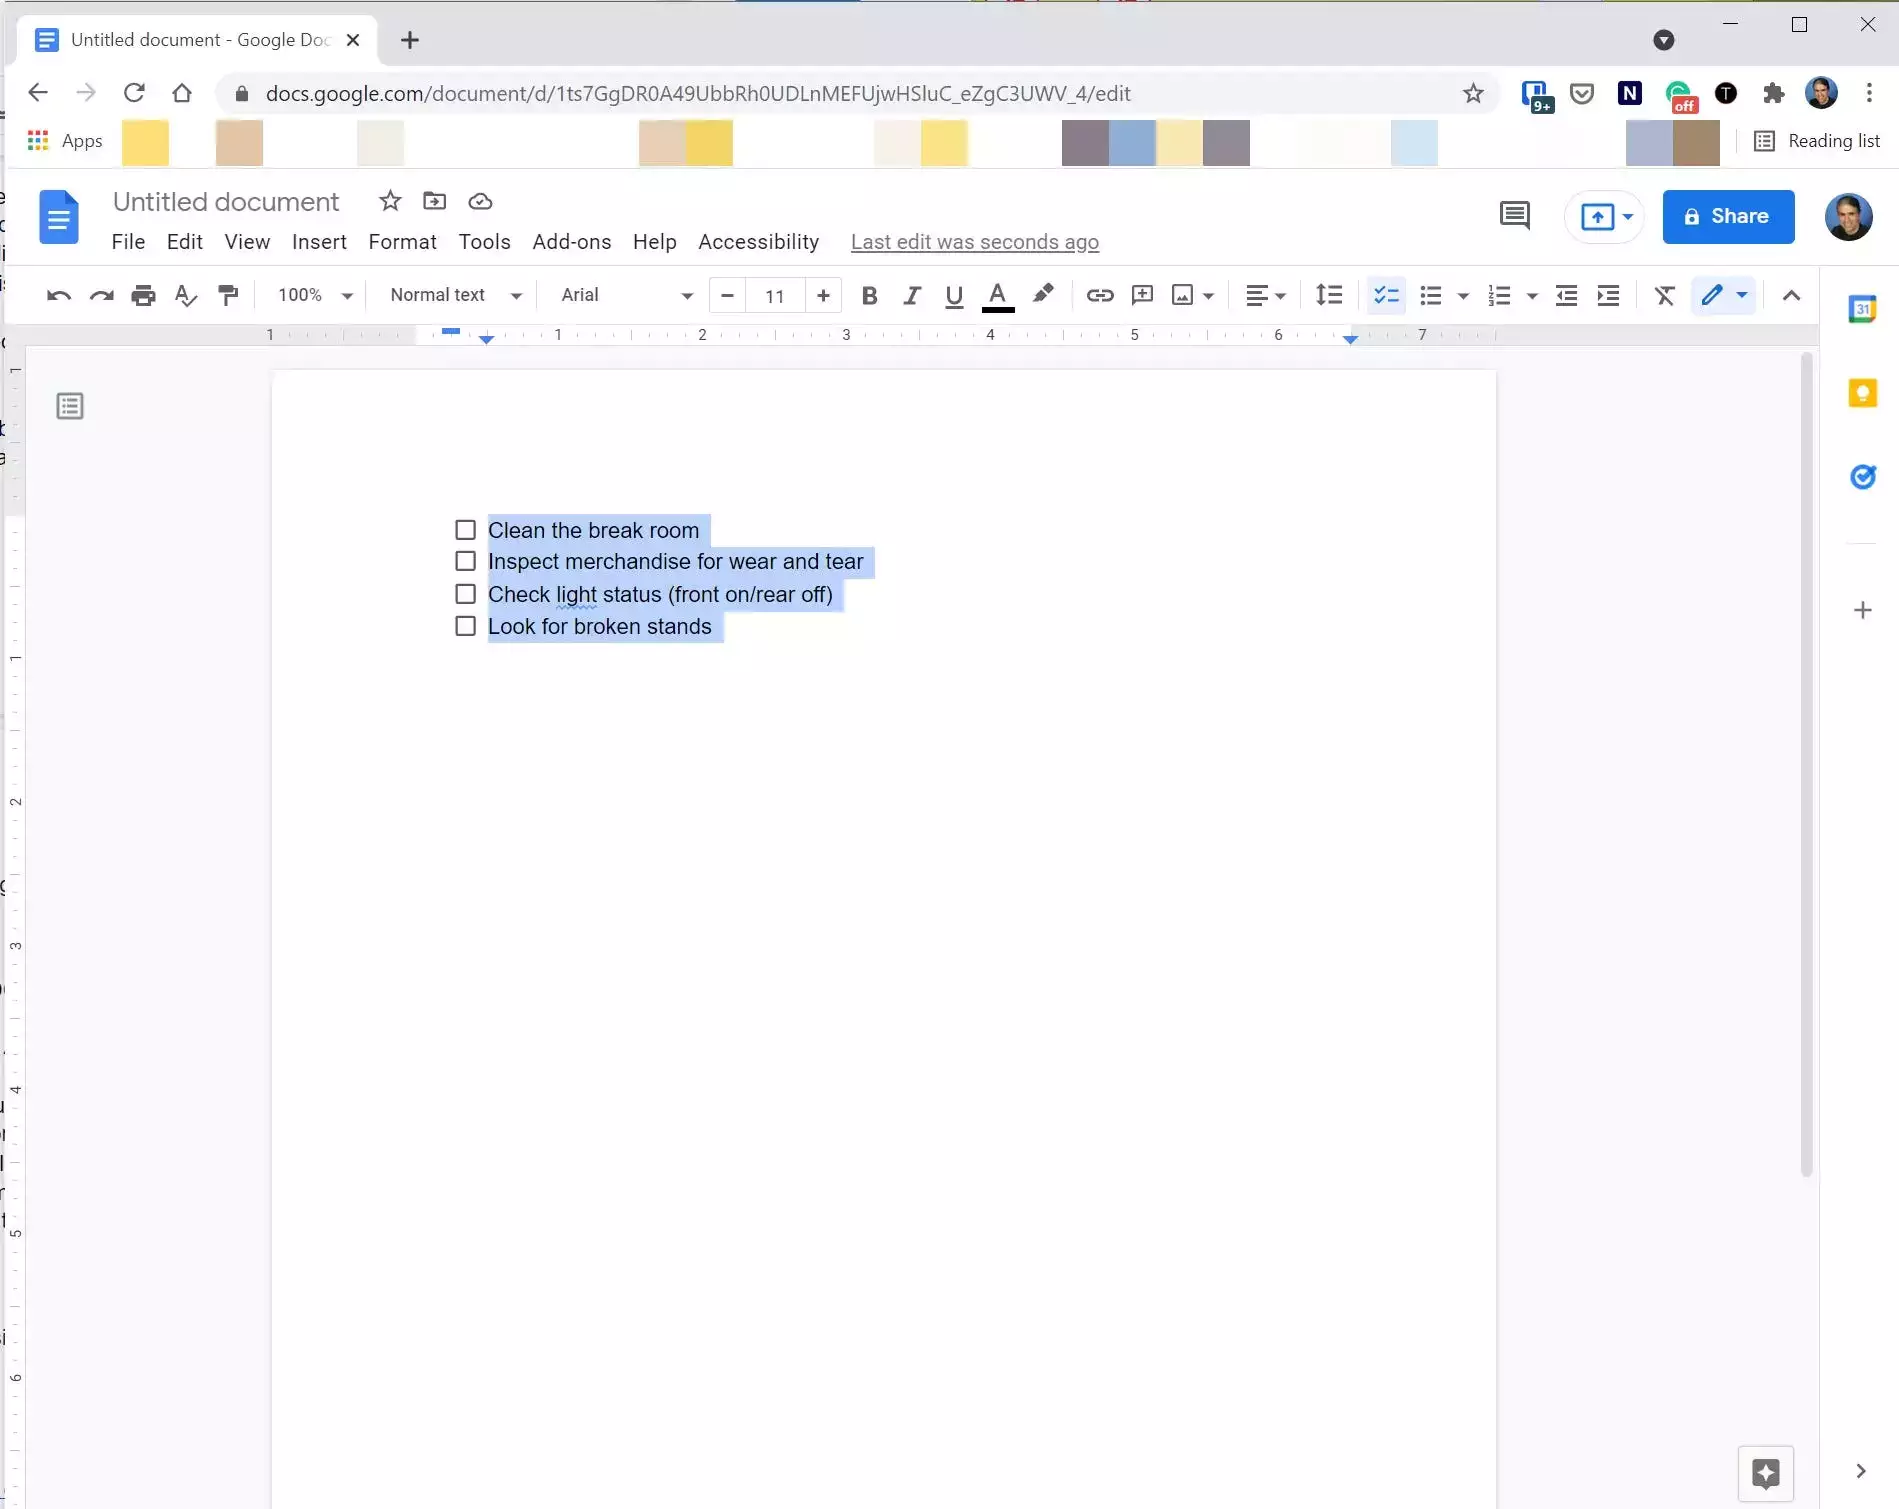Click the blue Share button
Screen dimensions: 1899x1509
coord(1727,216)
